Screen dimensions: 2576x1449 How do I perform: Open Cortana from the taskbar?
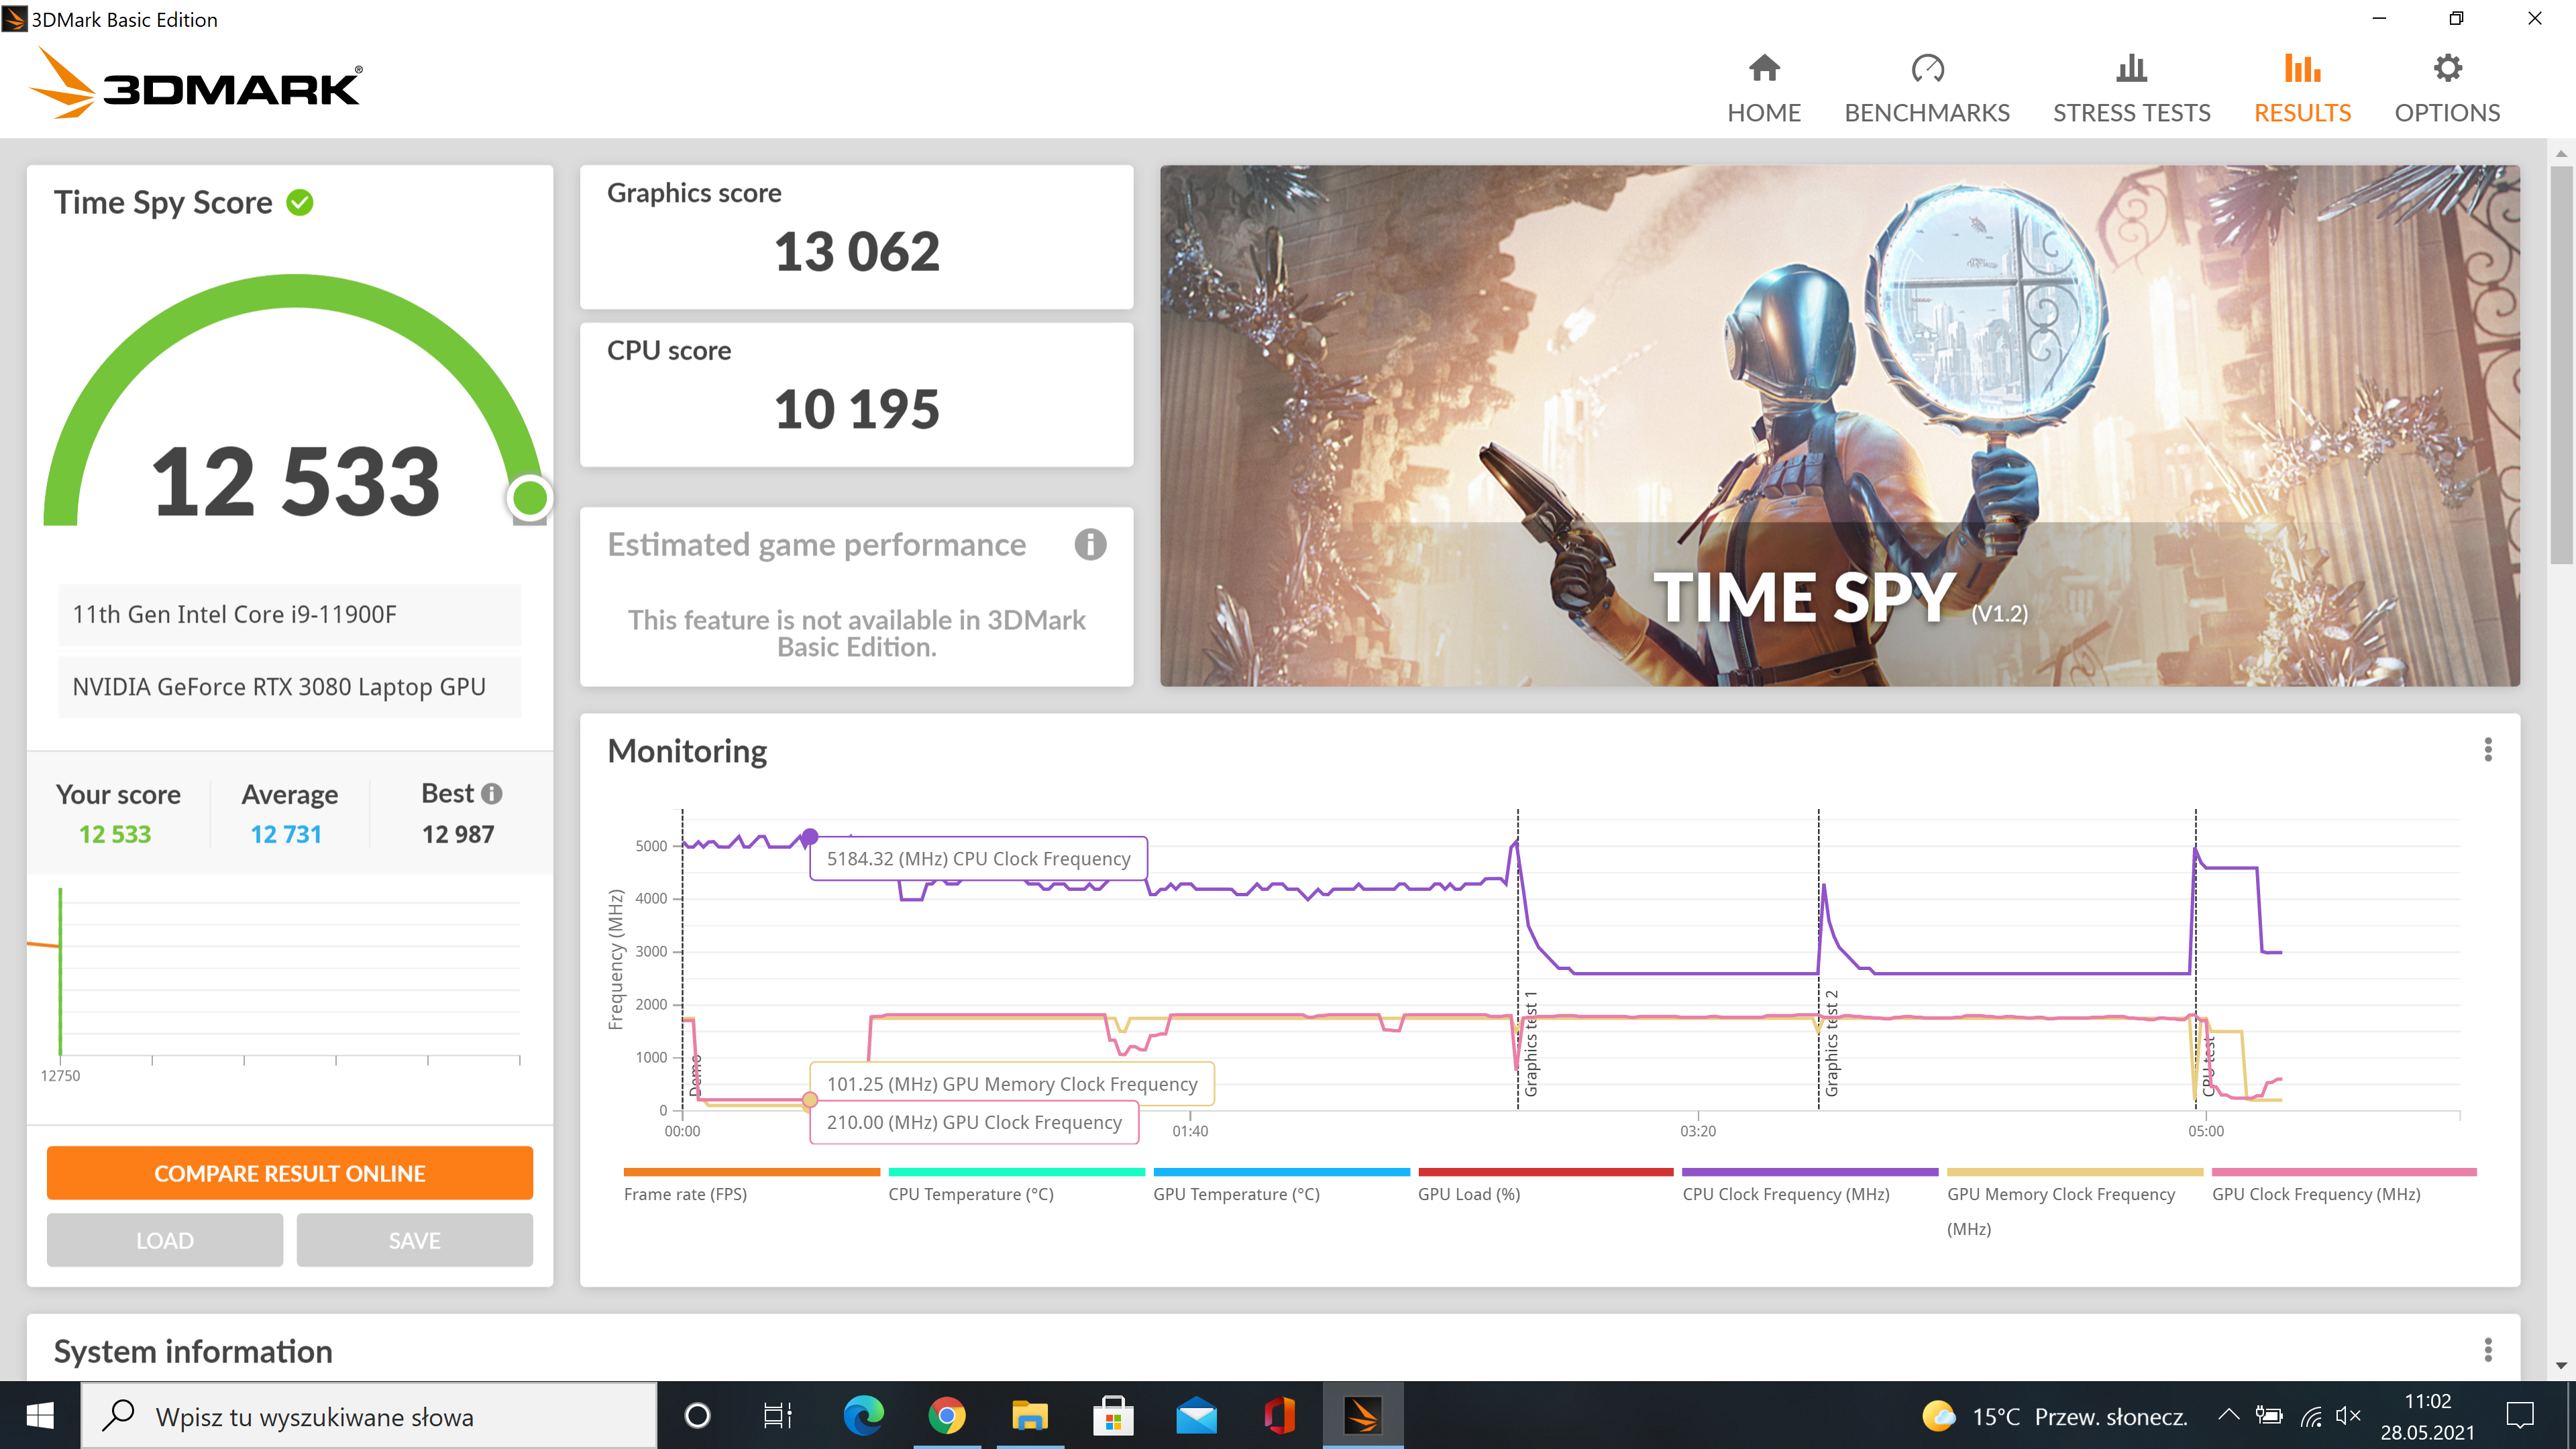tap(697, 1416)
